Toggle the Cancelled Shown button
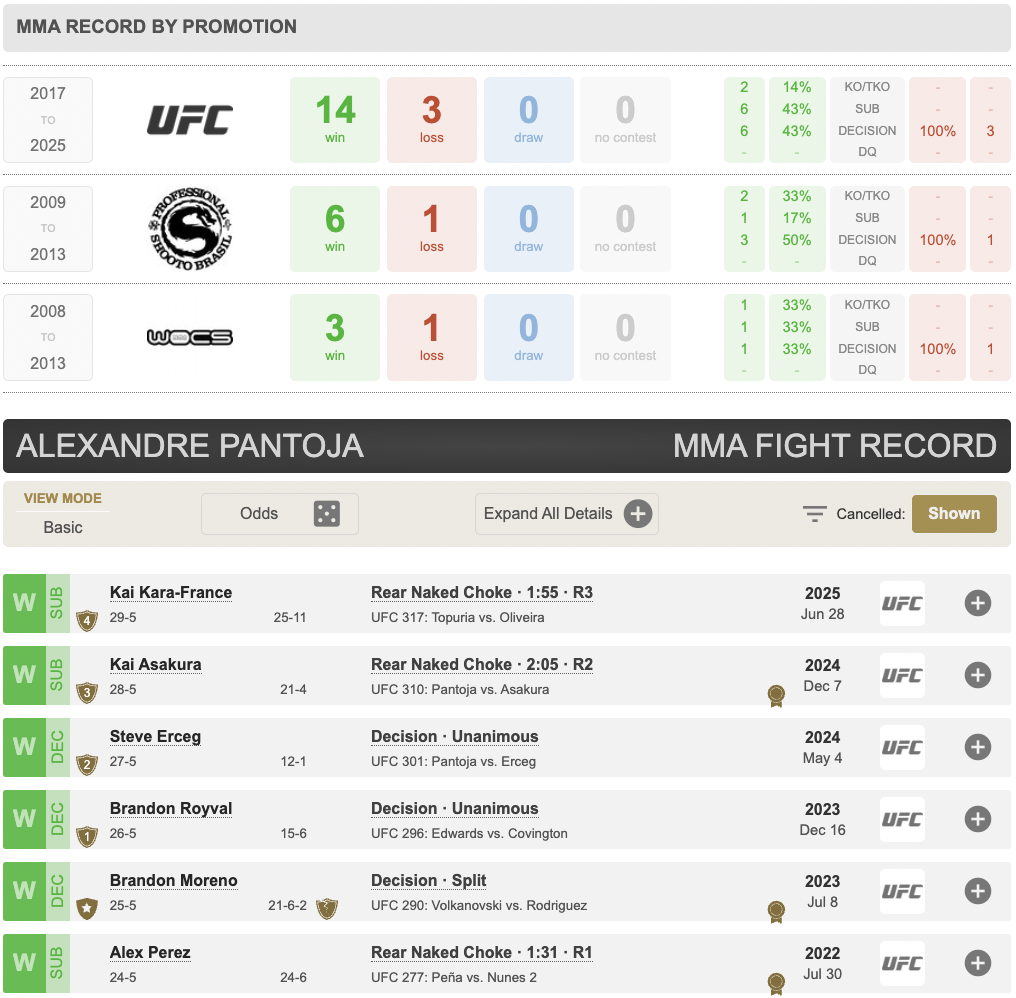 point(954,514)
